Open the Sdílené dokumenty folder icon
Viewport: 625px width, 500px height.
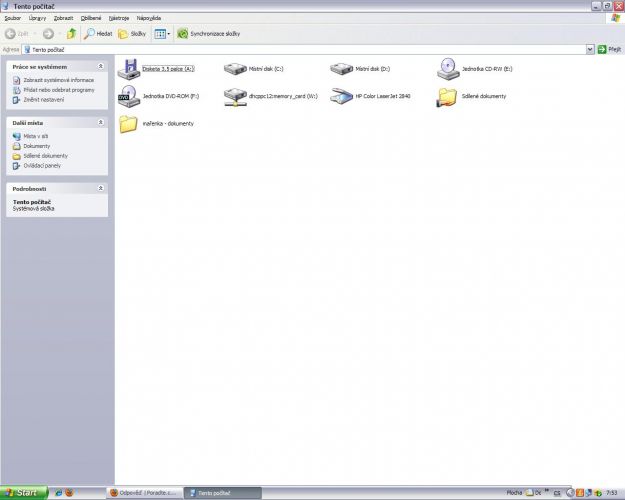point(447,97)
